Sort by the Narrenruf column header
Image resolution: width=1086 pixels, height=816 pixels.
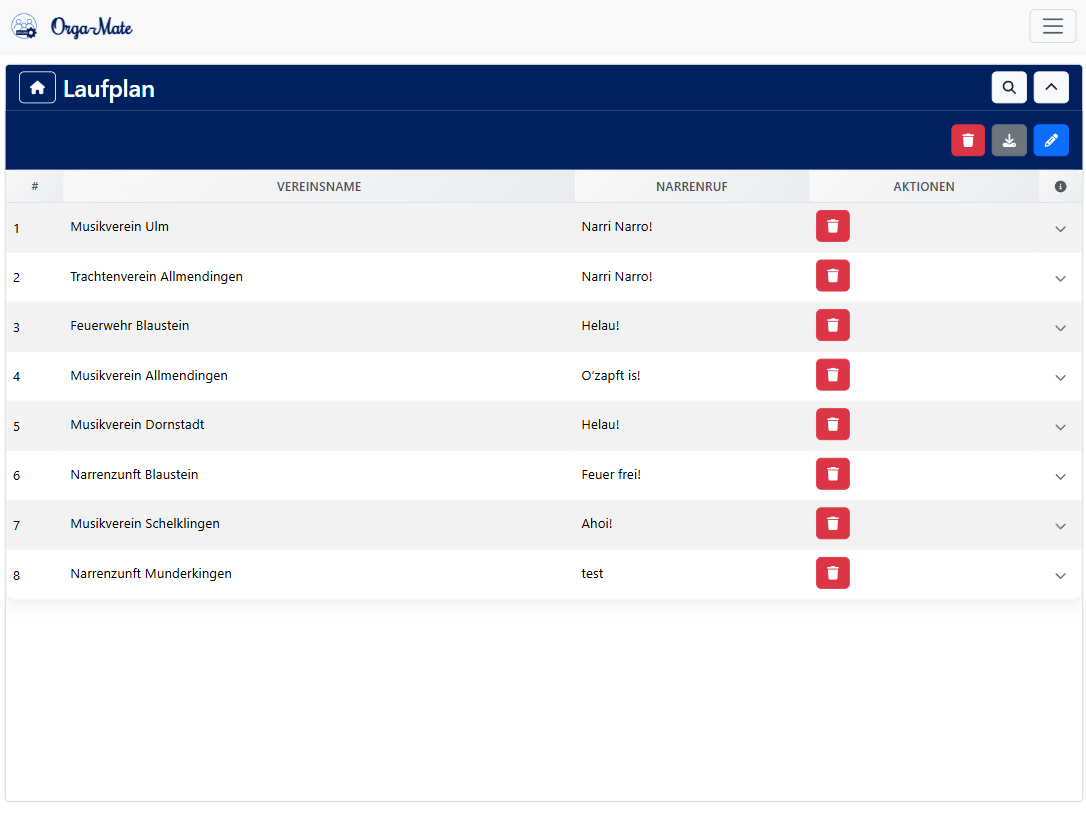(691, 187)
